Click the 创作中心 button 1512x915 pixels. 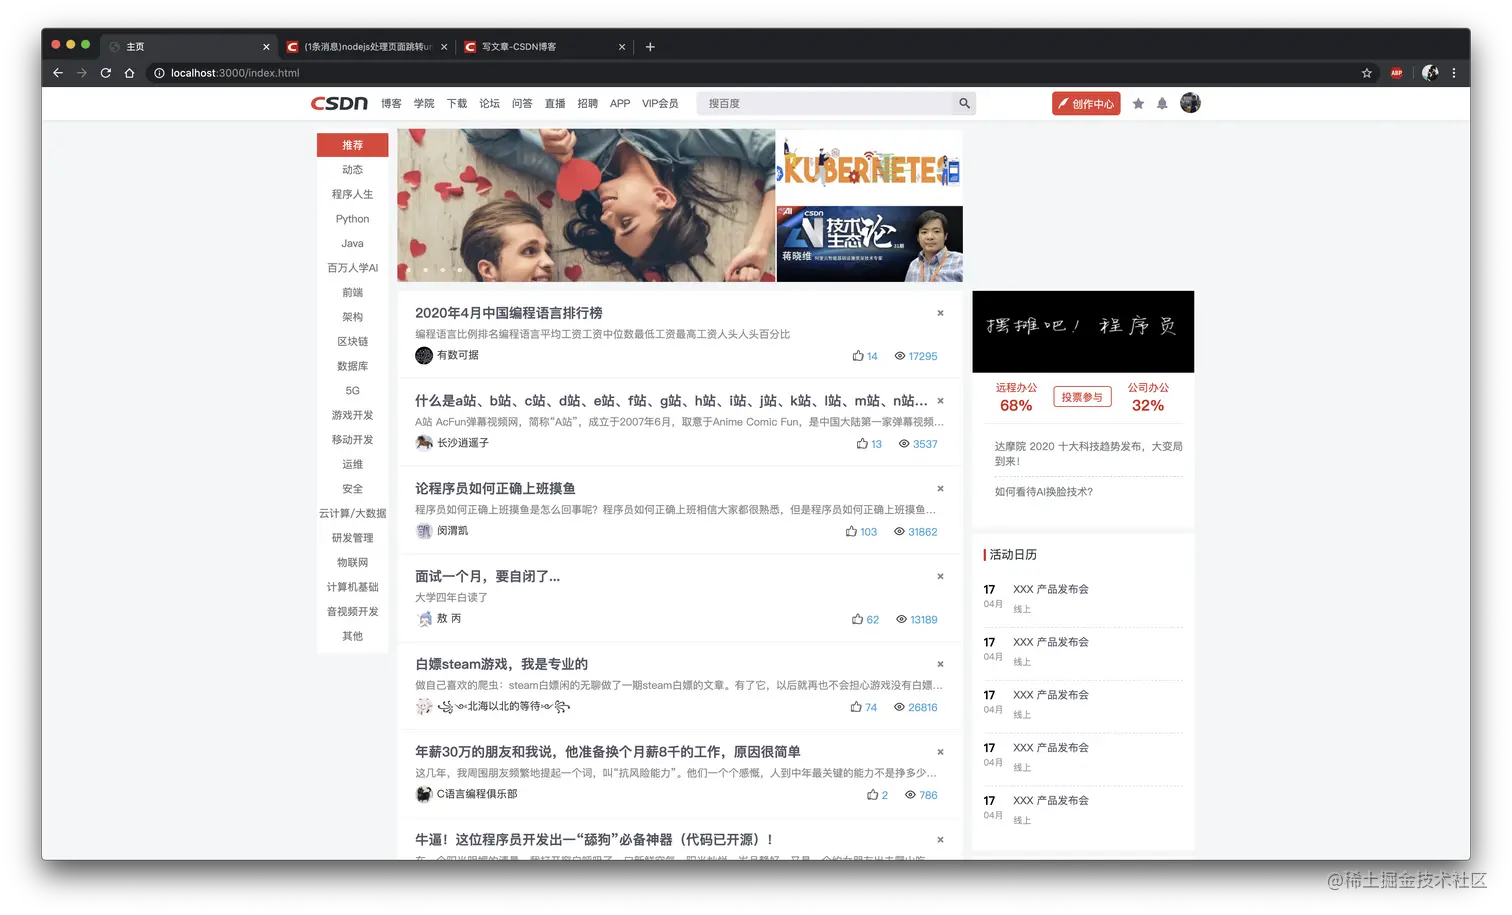tap(1086, 103)
